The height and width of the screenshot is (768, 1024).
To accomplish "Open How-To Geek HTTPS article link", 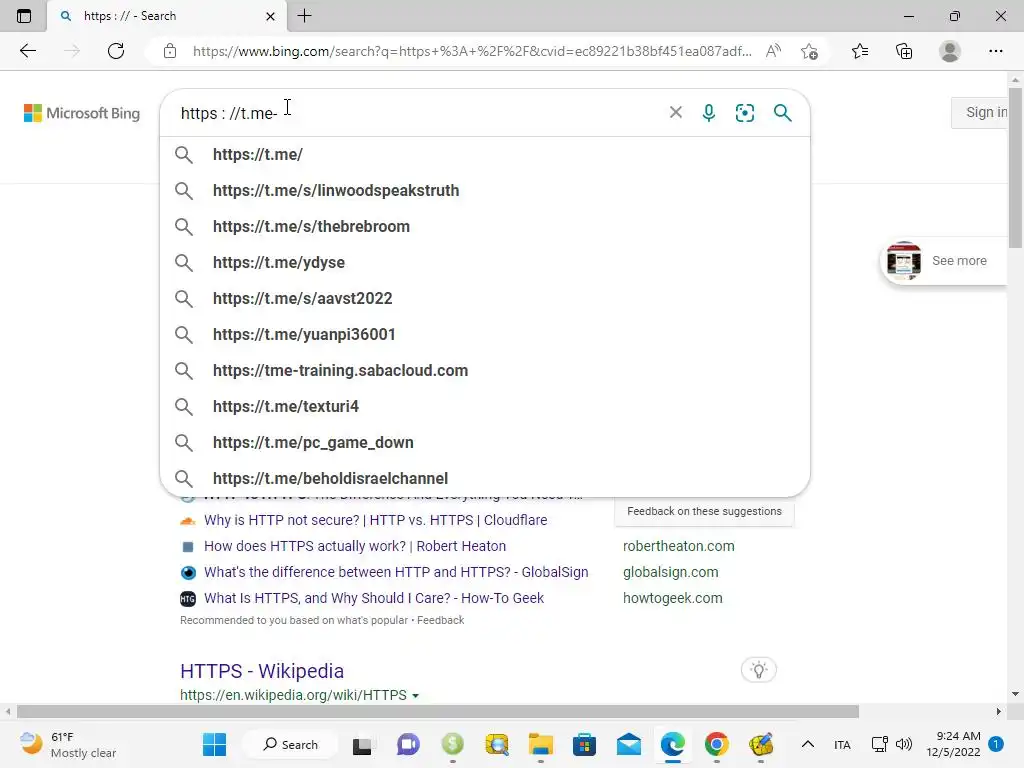I will (374, 598).
